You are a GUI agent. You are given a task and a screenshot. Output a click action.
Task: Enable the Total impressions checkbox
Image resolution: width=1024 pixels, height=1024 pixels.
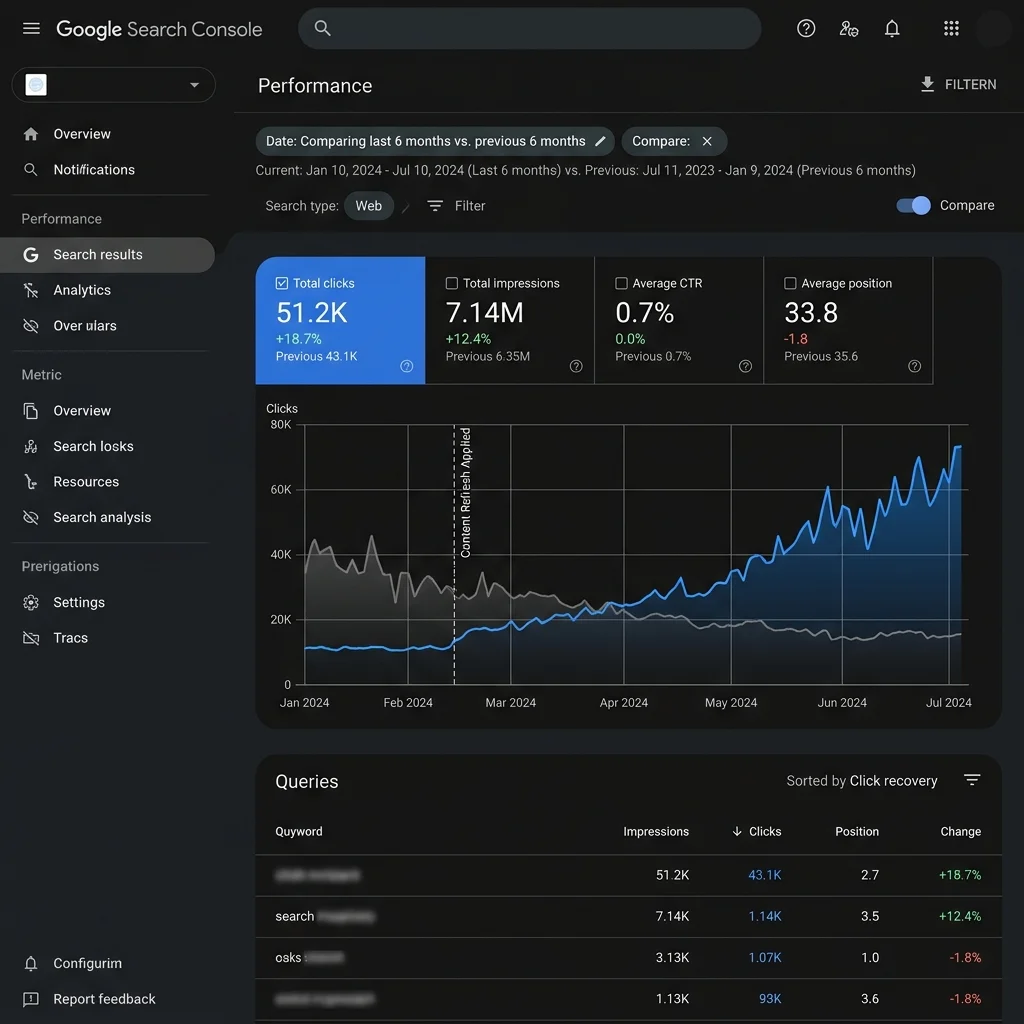click(x=451, y=283)
